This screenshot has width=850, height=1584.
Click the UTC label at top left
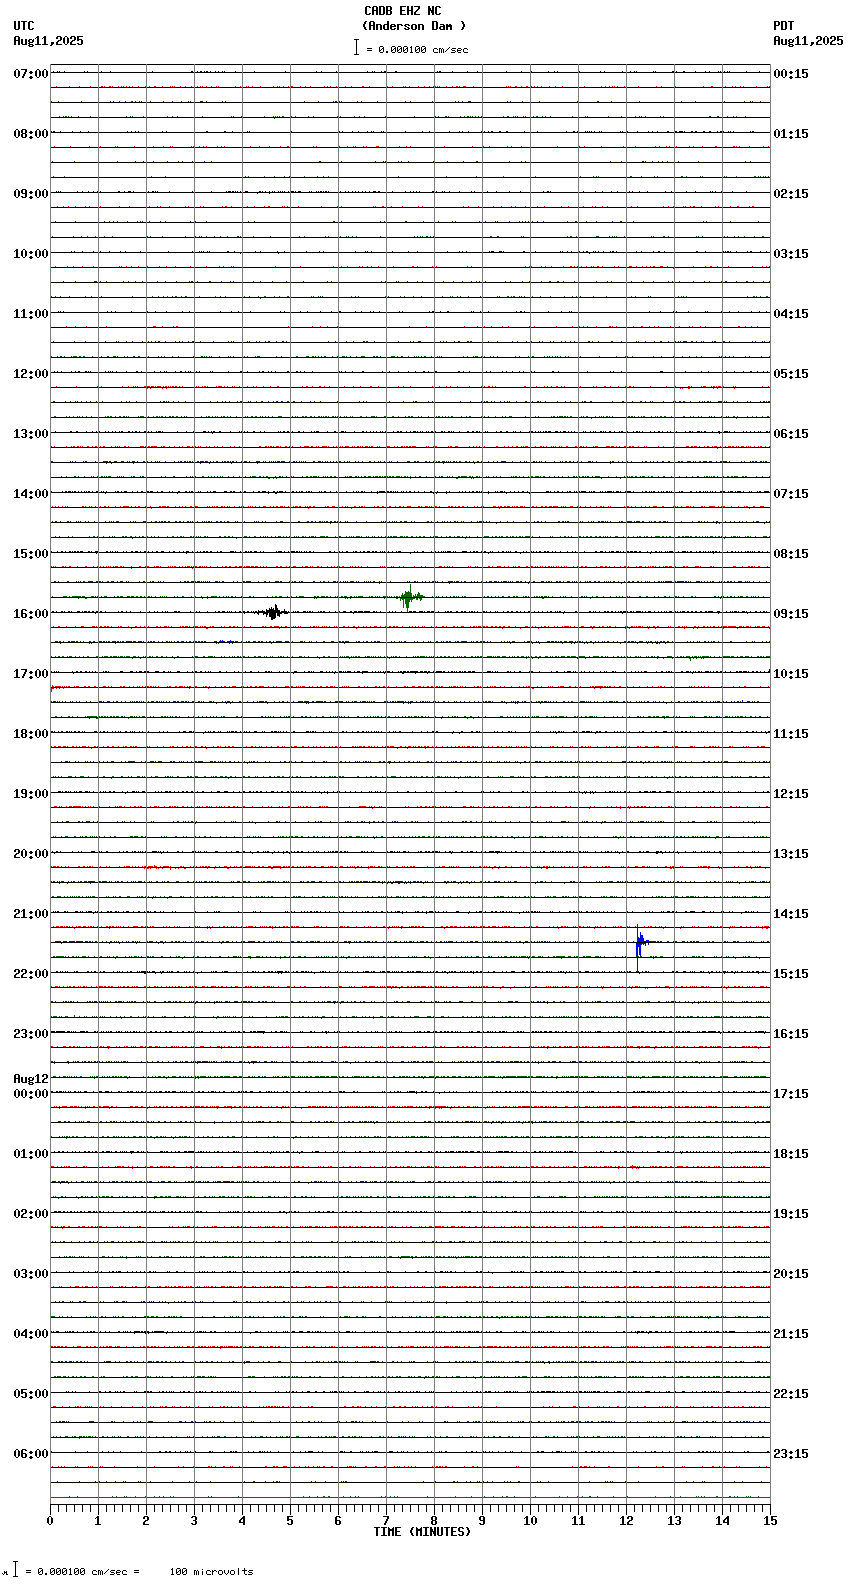pyautogui.click(x=24, y=26)
